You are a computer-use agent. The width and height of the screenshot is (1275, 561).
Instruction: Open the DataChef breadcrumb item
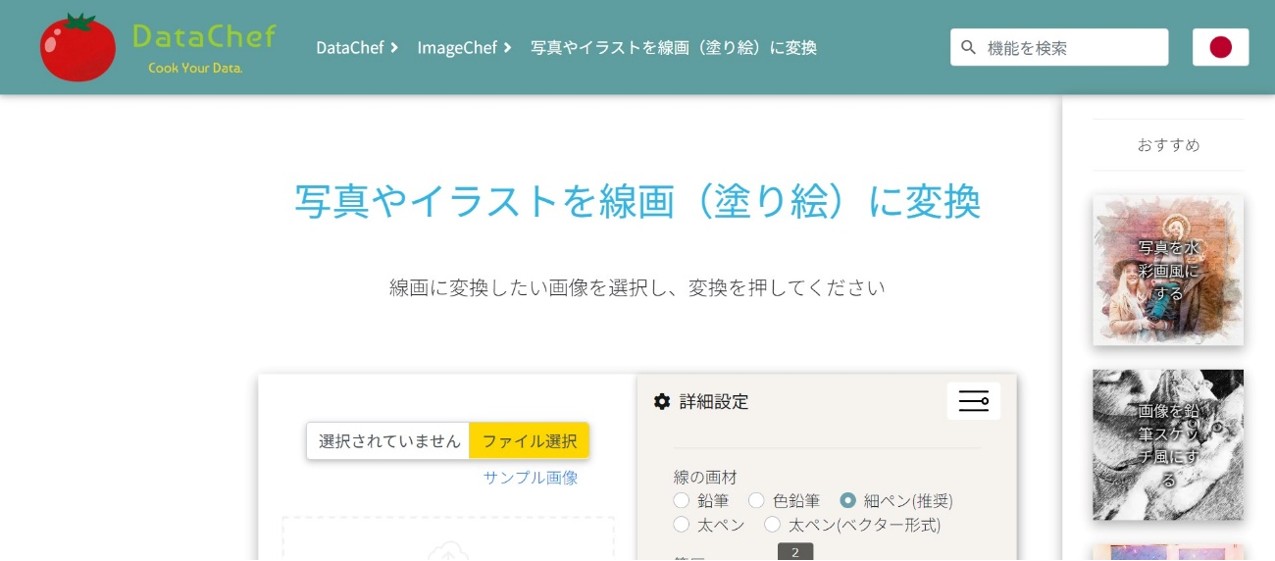[350, 47]
